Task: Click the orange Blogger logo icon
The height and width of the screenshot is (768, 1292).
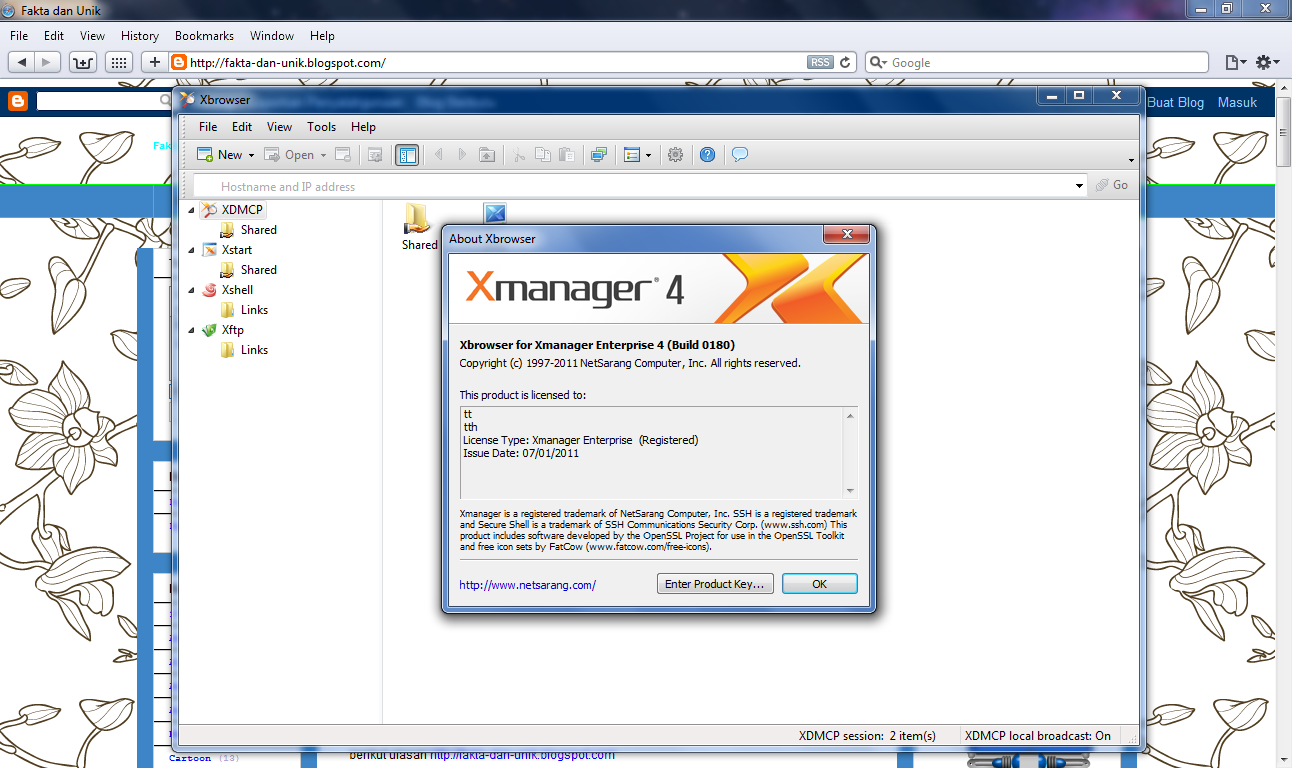Action: tap(17, 101)
